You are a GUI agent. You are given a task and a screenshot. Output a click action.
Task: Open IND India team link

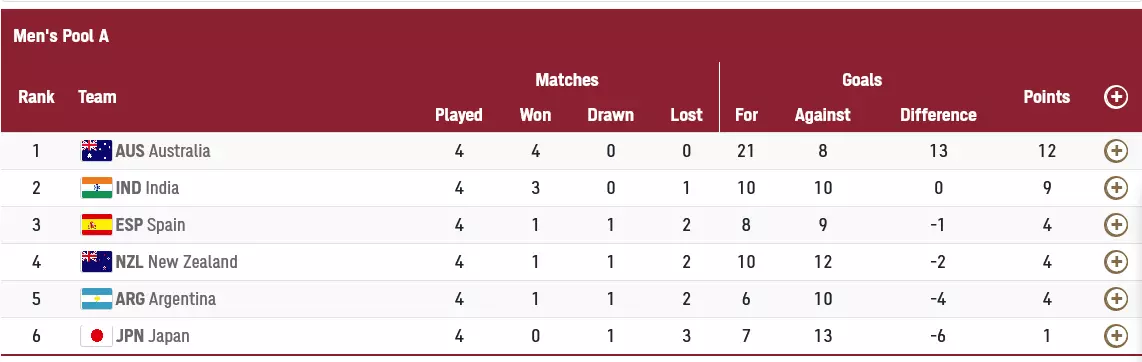click(147, 188)
